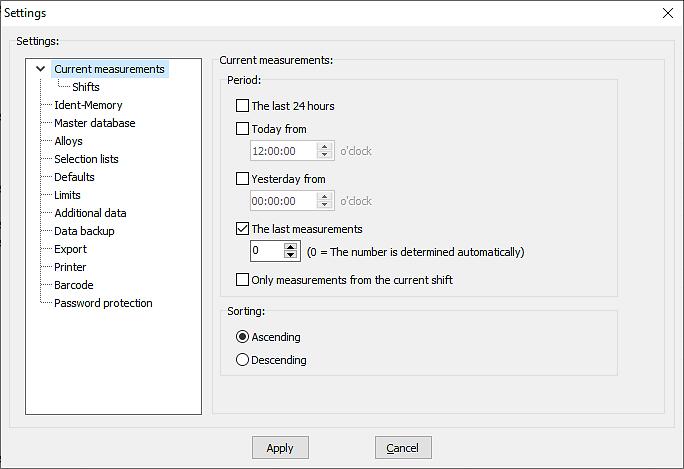Check the Today from option
684x469 pixels.
(x=242, y=128)
